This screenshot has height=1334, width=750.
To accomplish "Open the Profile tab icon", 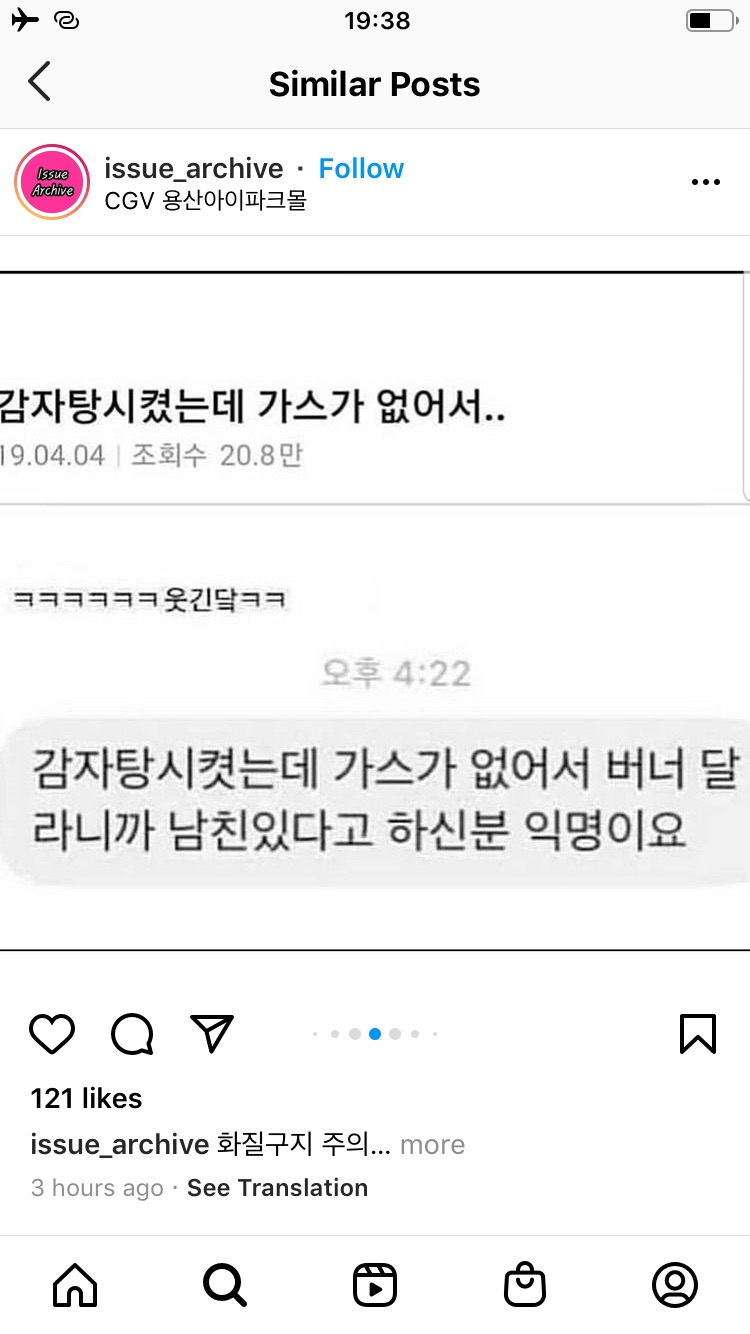I will coord(675,1285).
